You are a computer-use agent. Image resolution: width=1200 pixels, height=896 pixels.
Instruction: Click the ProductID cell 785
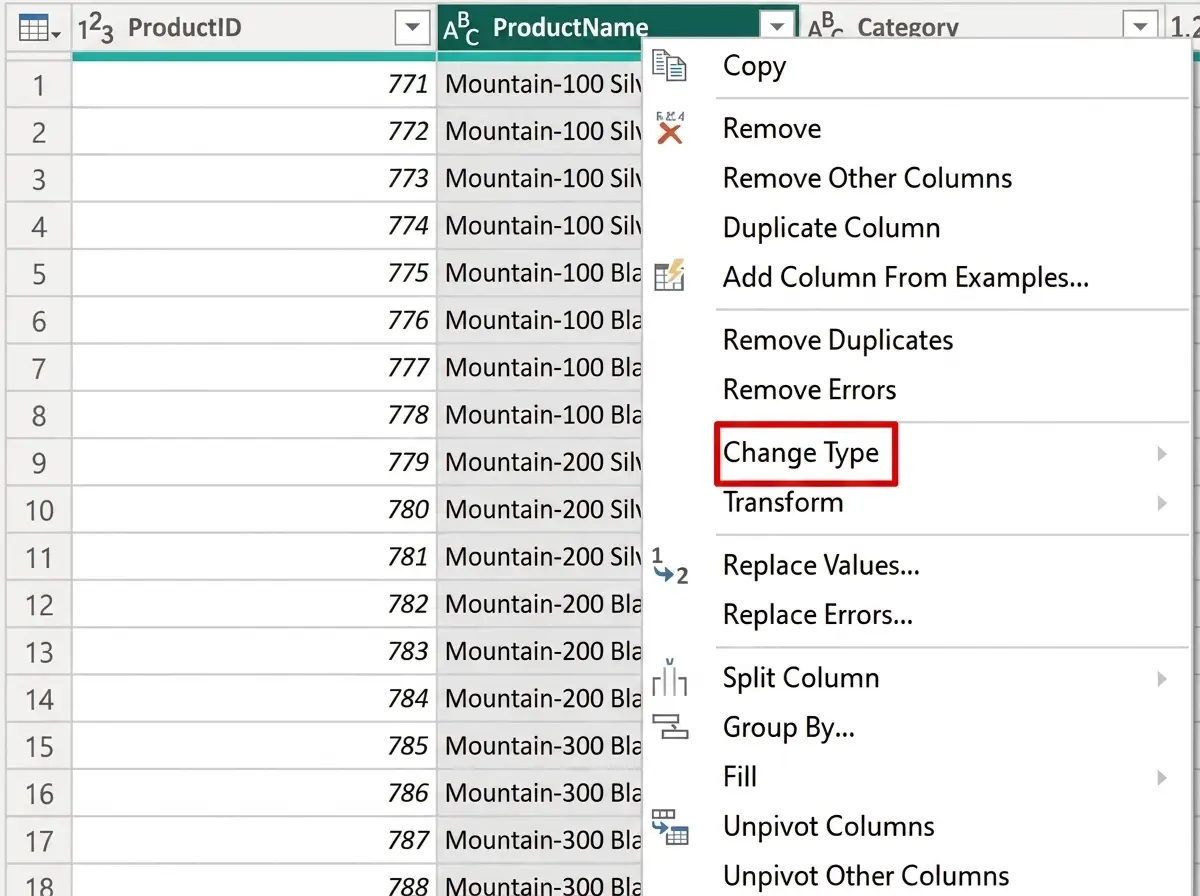click(254, 747)
